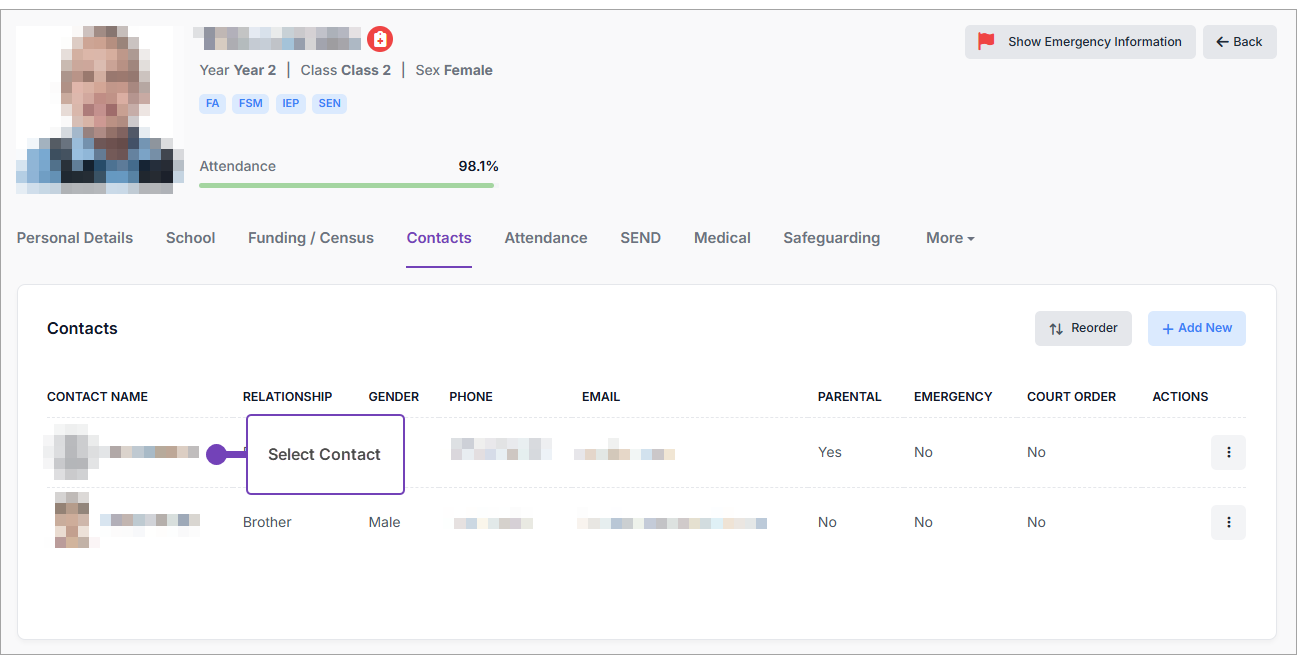The width and height of the screenshot is (1297, 655).
Task: Click the first contact's avatar
Action: point(70,452)
